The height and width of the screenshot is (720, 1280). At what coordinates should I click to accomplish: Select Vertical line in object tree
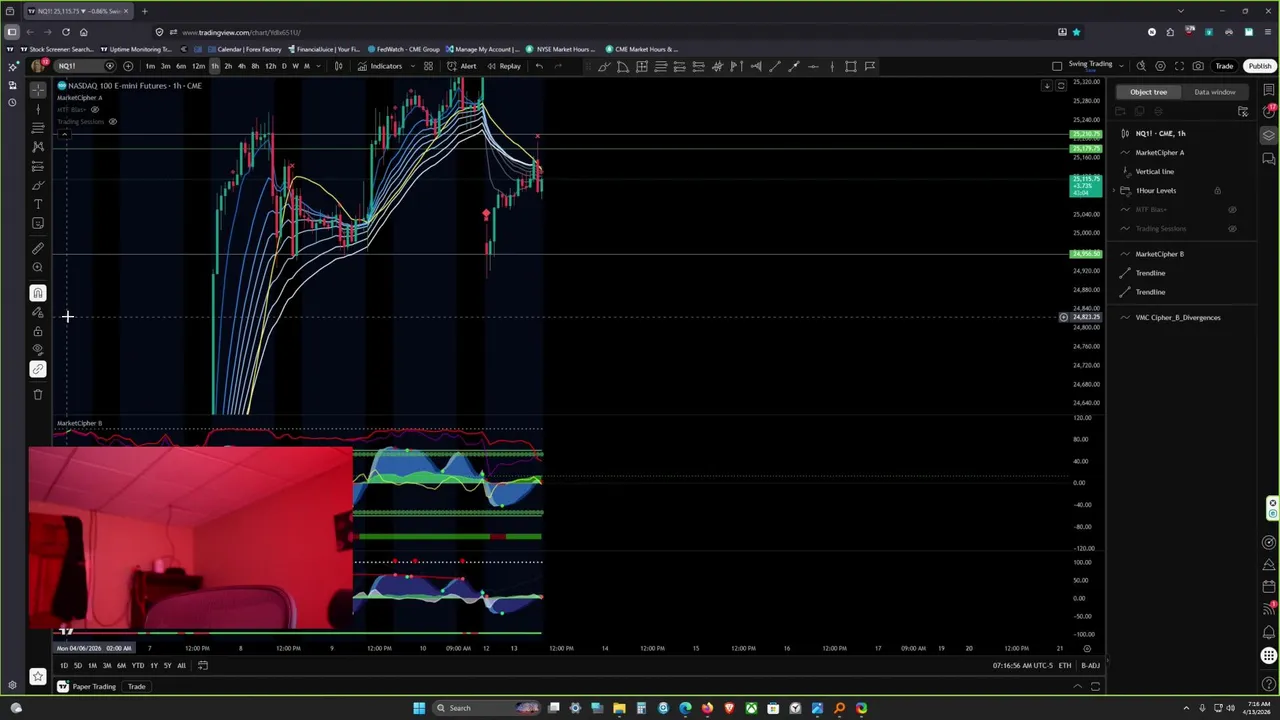[1154, 171]
